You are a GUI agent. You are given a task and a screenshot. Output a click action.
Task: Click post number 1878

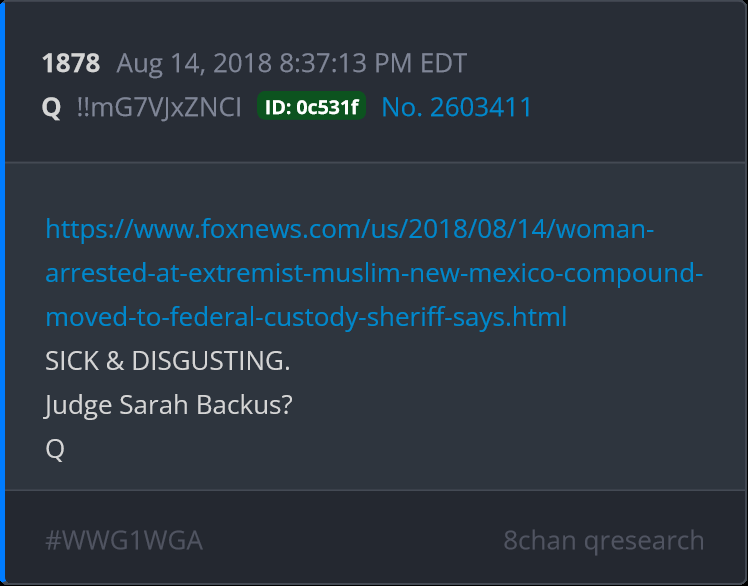pyautogui.click(x=71, y=63)
